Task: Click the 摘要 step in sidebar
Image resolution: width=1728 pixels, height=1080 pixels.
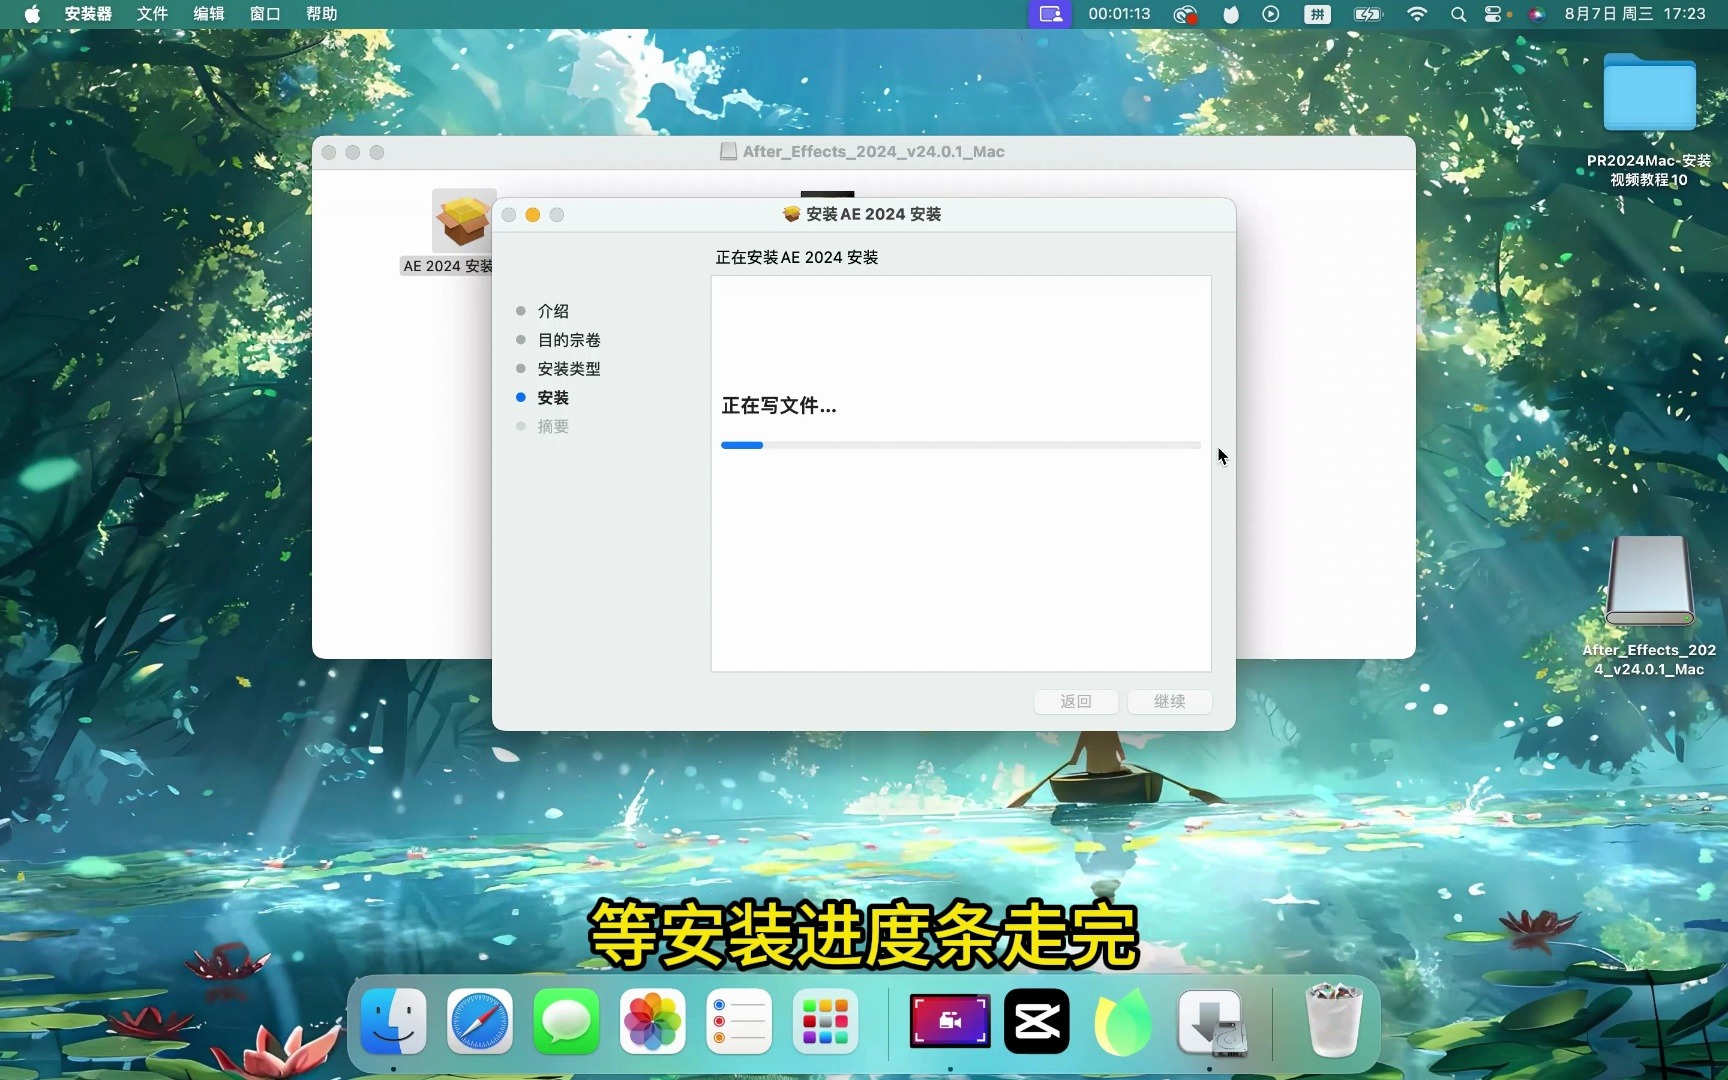Action: [x=553, y=427]
